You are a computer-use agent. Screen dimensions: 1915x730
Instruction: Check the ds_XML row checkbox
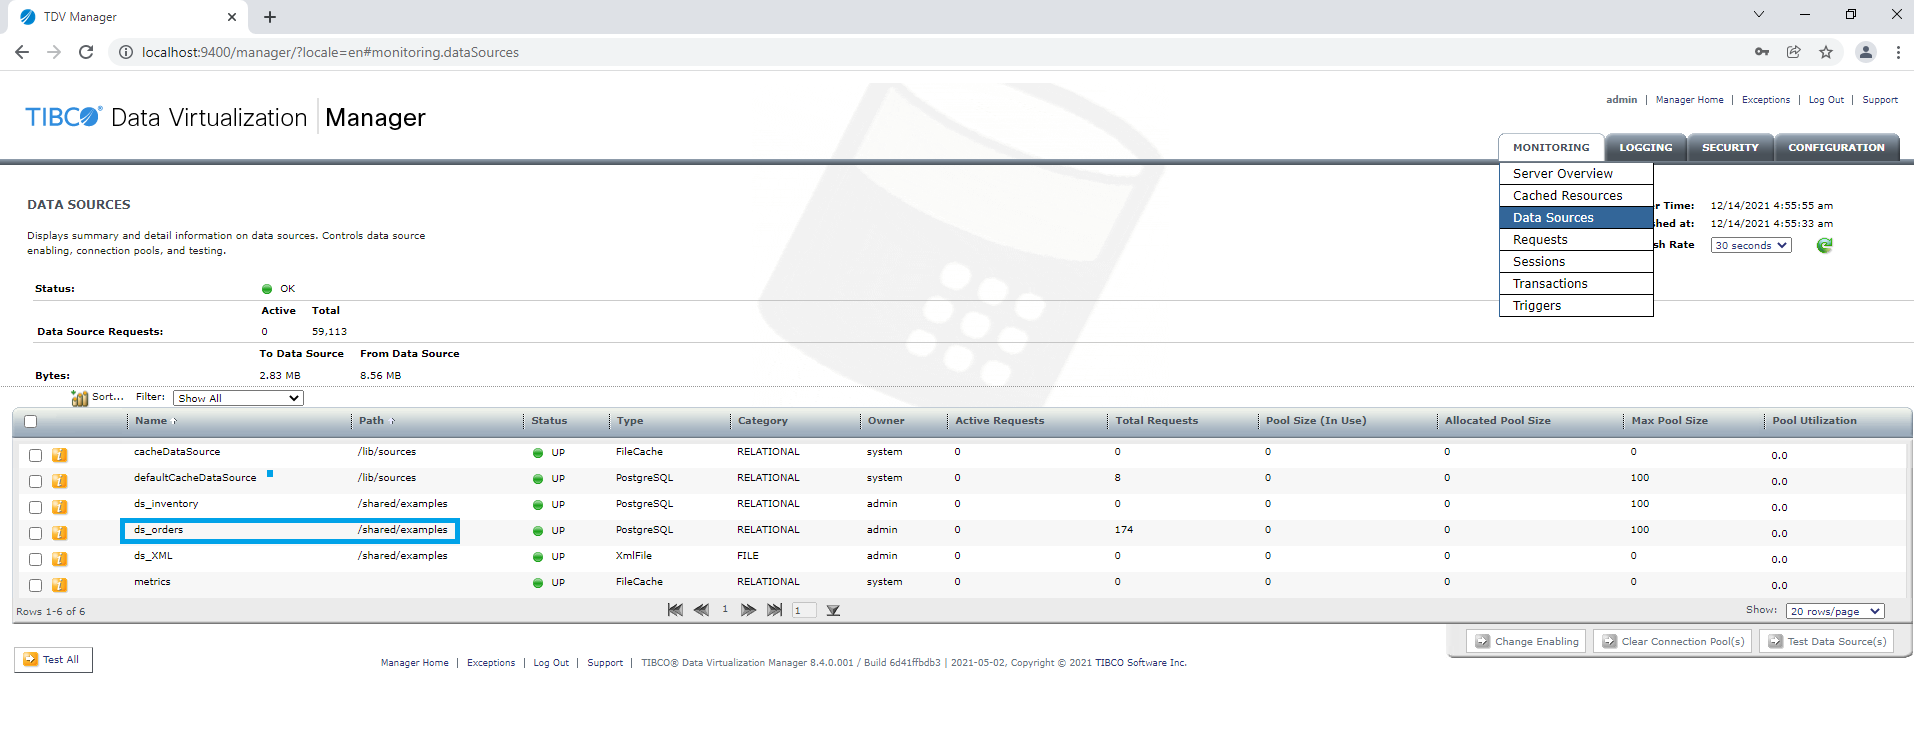click(35, 559)
